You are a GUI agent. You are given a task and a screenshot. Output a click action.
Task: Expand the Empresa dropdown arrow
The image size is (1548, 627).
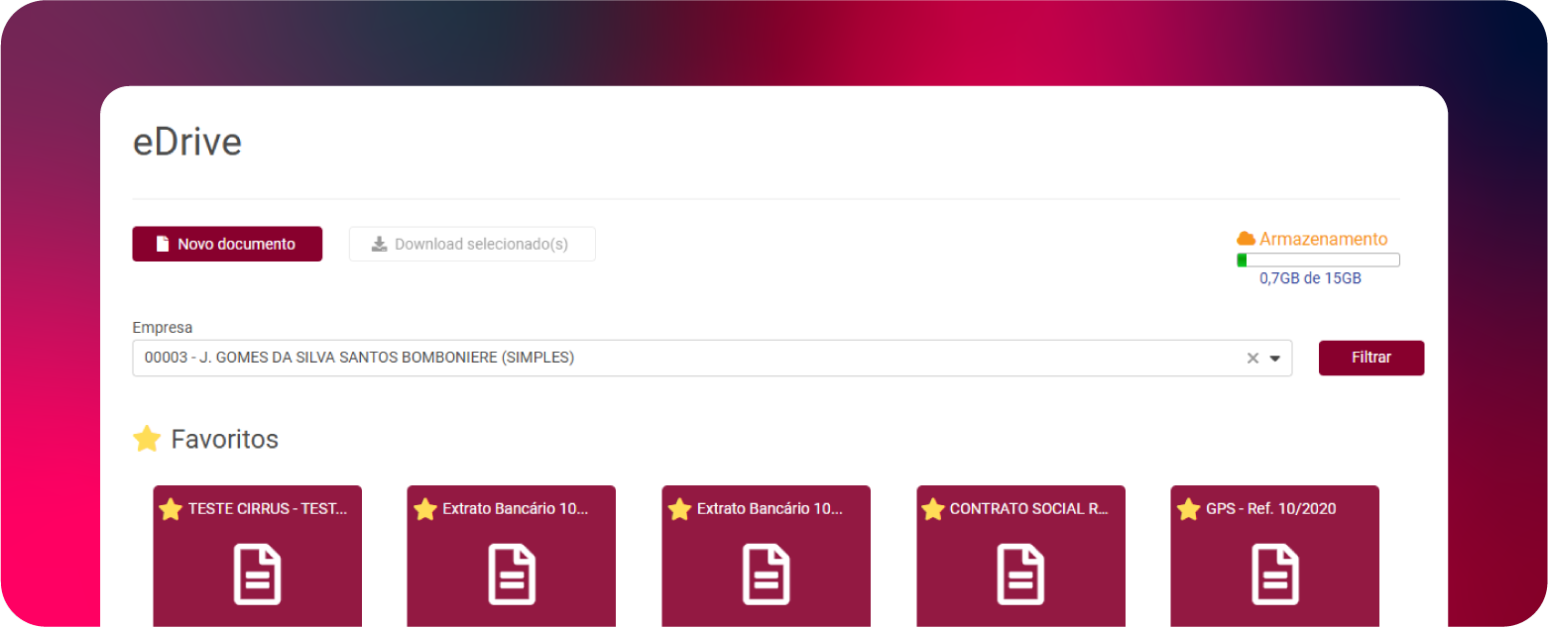[x=1275, y=358]
